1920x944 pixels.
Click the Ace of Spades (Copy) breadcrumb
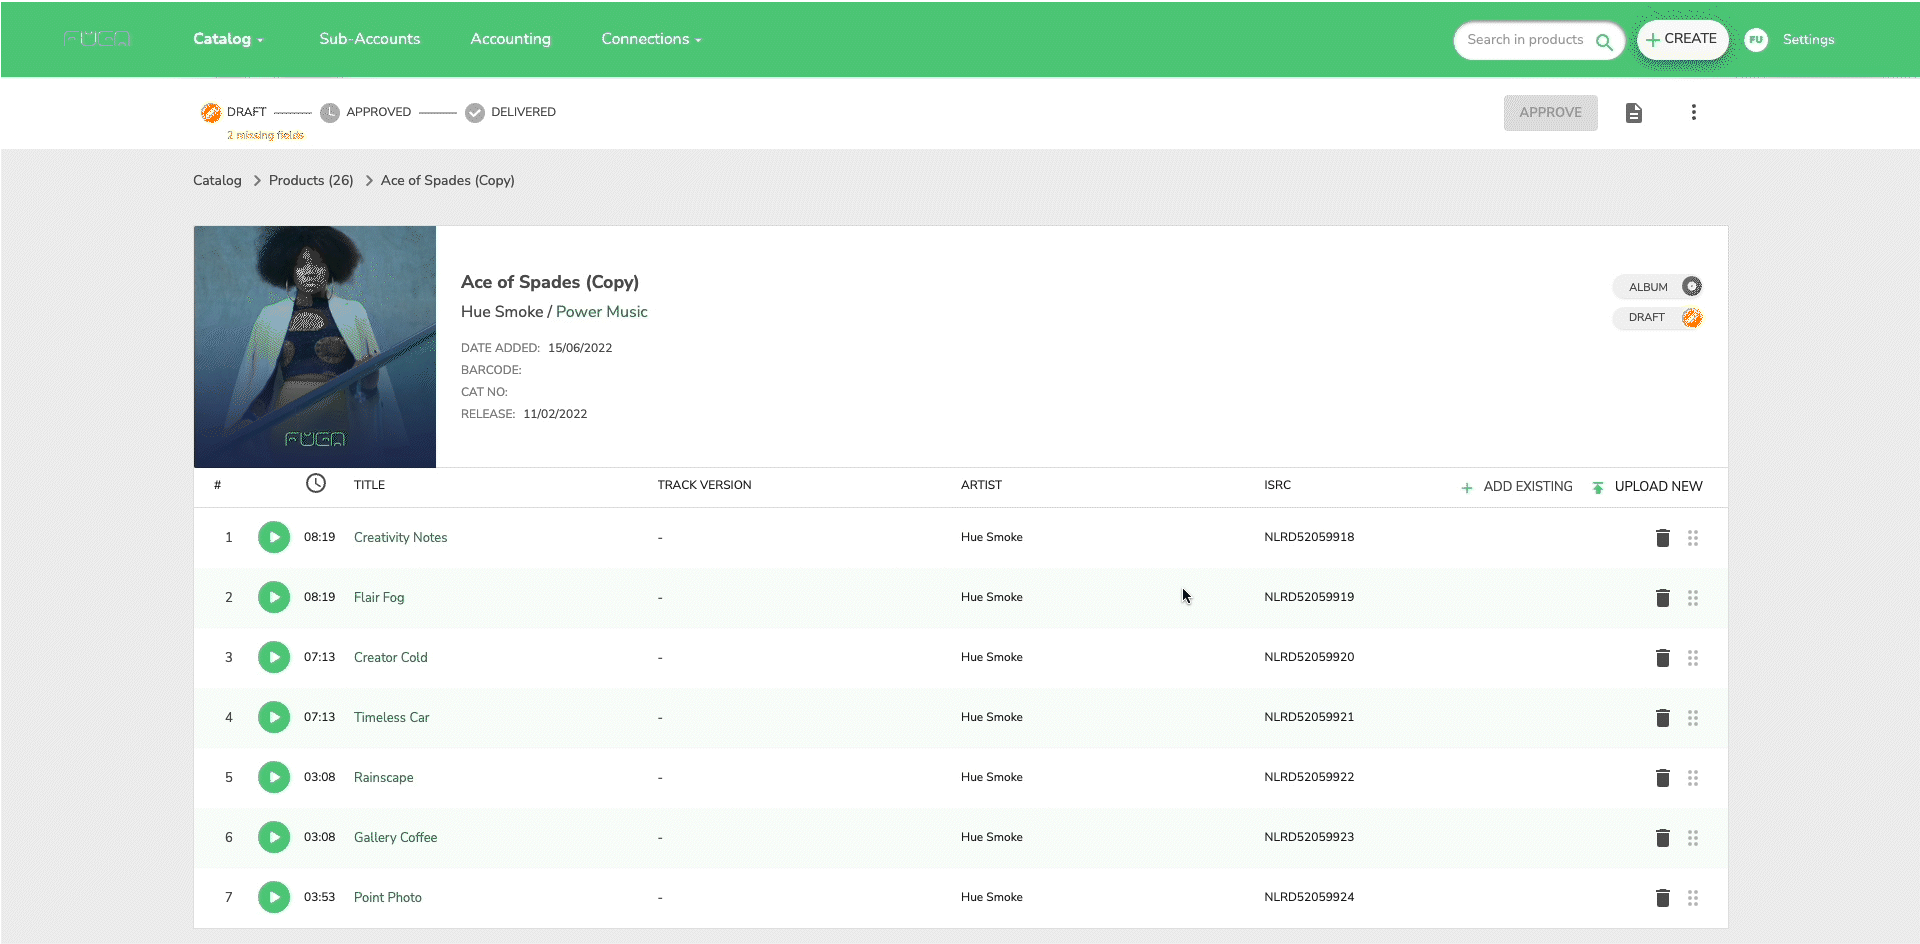[448, 180]
